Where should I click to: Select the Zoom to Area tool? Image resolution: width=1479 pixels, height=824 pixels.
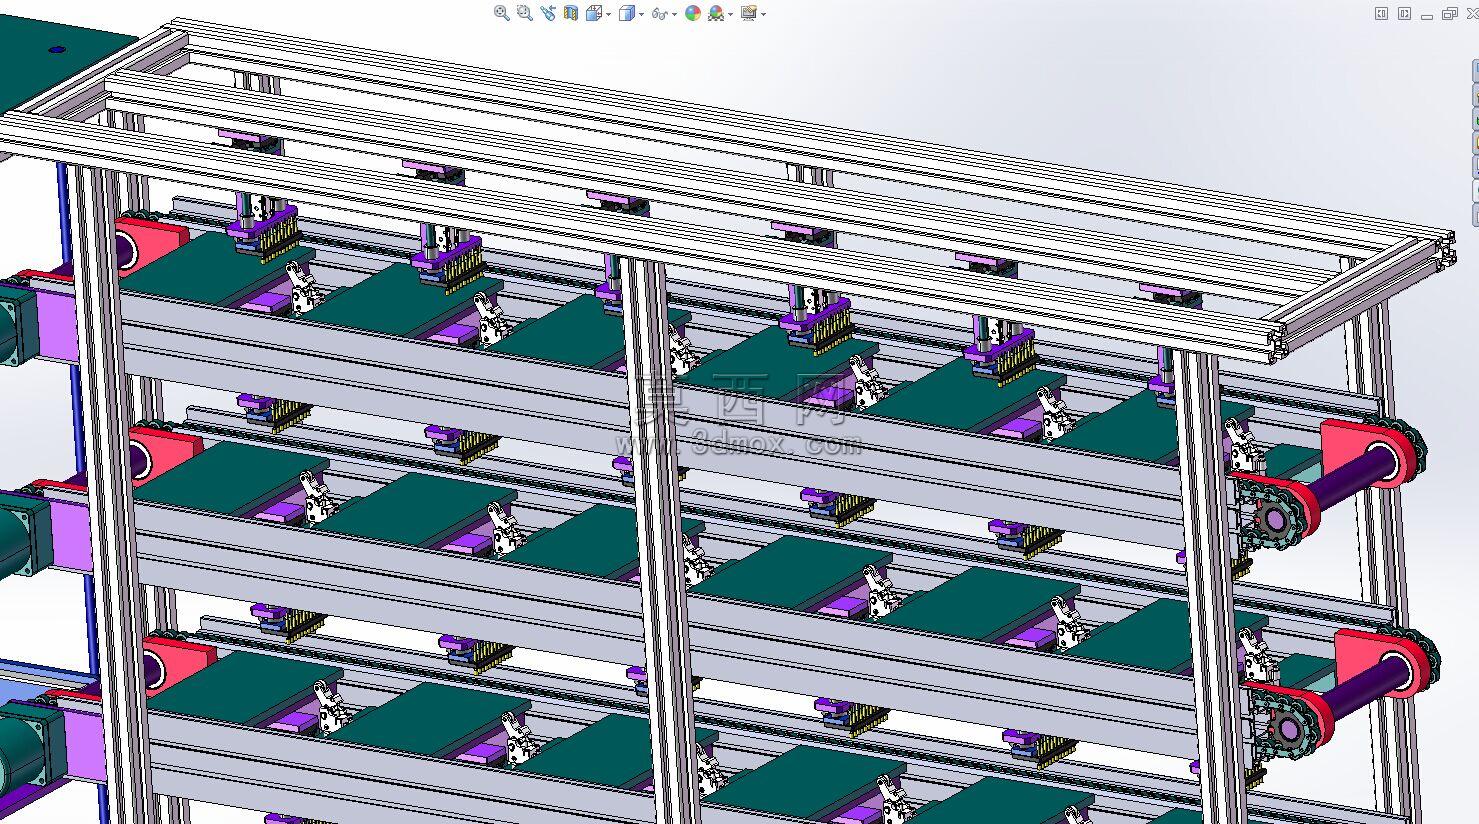coord(525,13)
